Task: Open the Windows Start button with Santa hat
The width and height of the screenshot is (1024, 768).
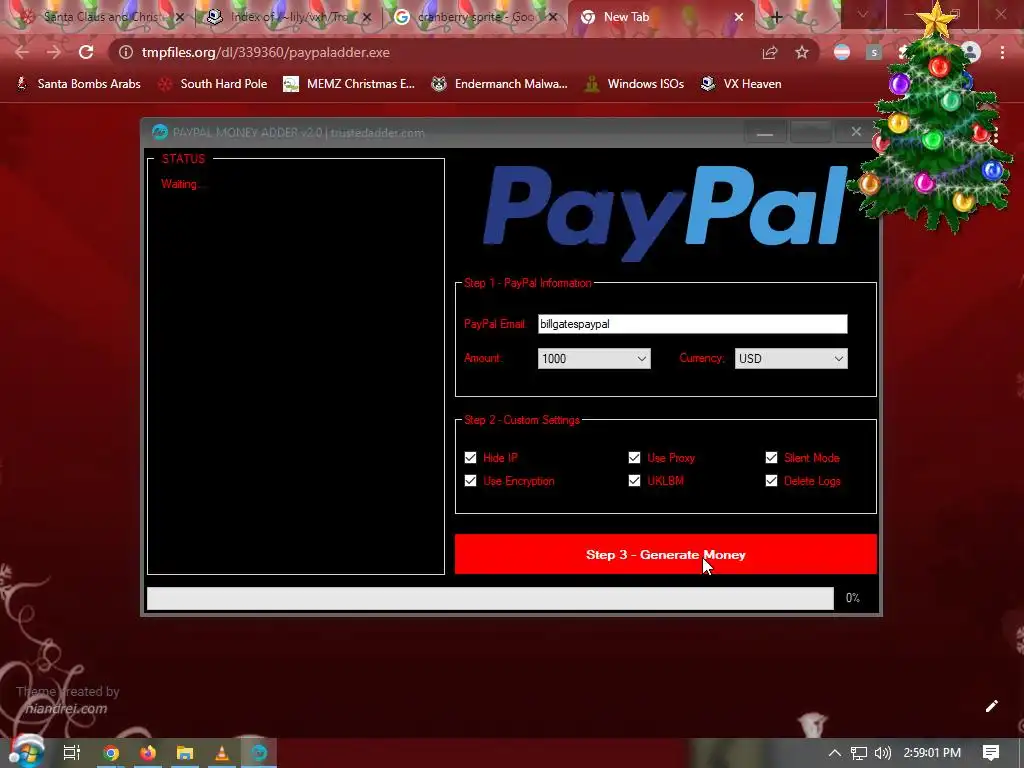Action: coord(25,751)
